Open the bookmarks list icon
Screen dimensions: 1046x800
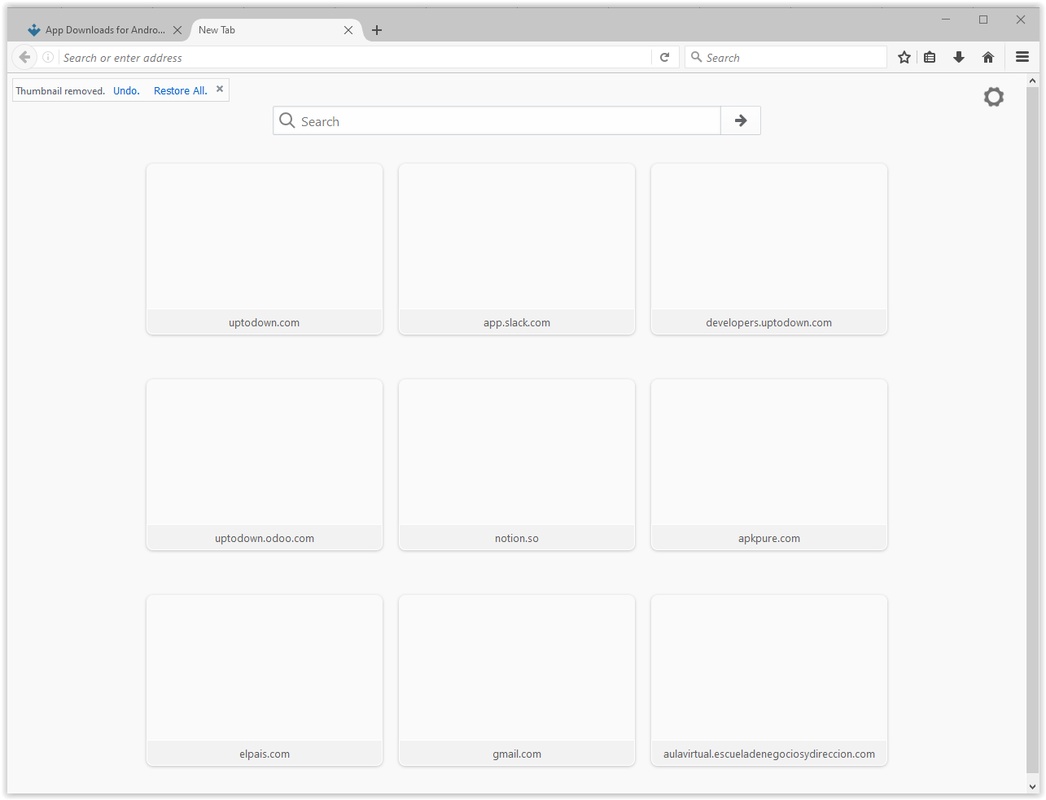[930, 58]
